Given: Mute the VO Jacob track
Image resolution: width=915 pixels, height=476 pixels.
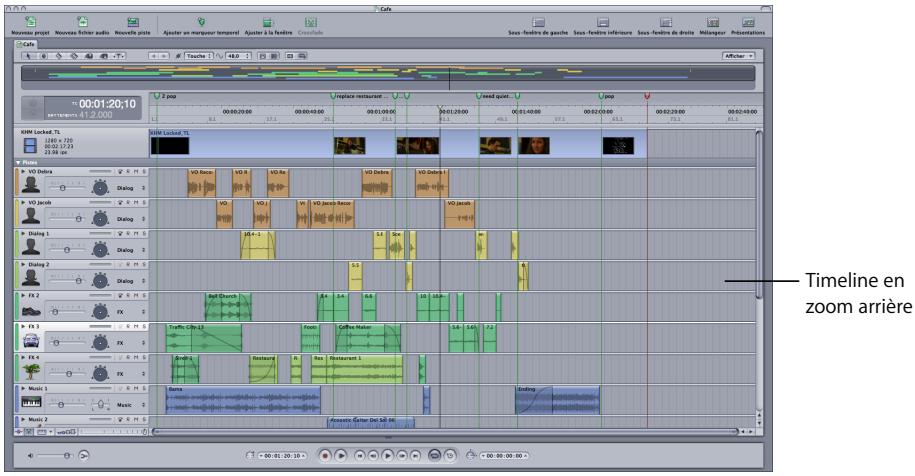Looking at the screenshot, I should click(x=136, y=202).
